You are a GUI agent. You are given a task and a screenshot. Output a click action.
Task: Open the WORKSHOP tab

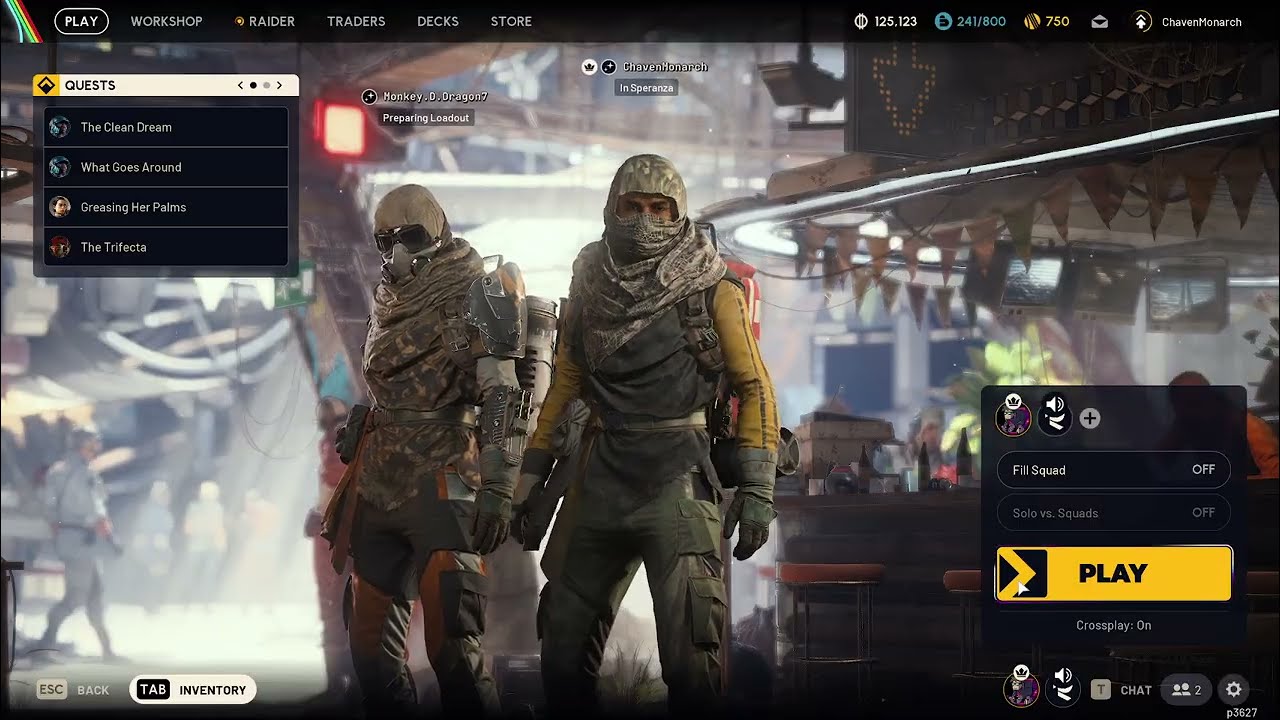click(166, 21)
